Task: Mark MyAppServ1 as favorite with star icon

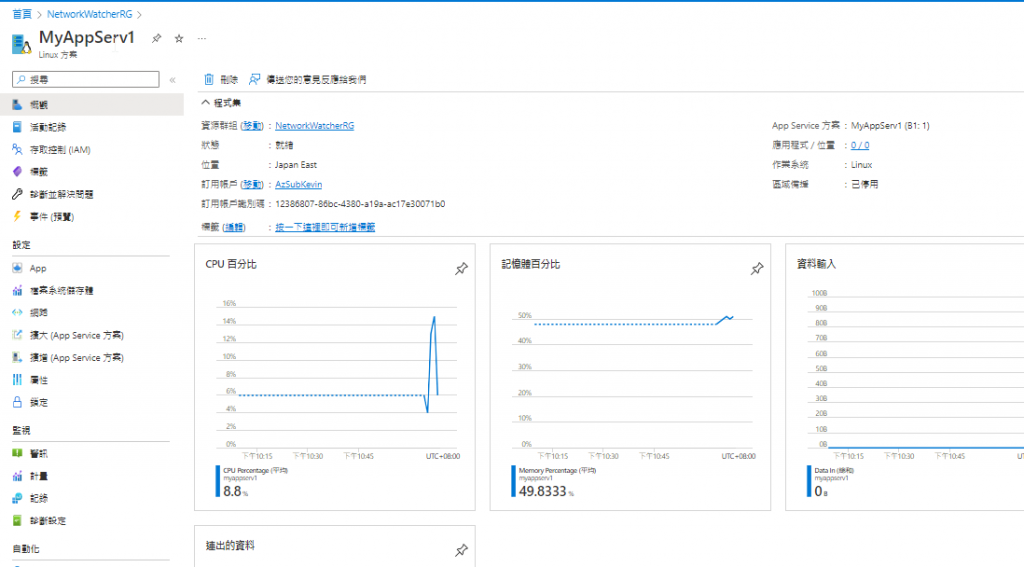Action: point(179,39)
